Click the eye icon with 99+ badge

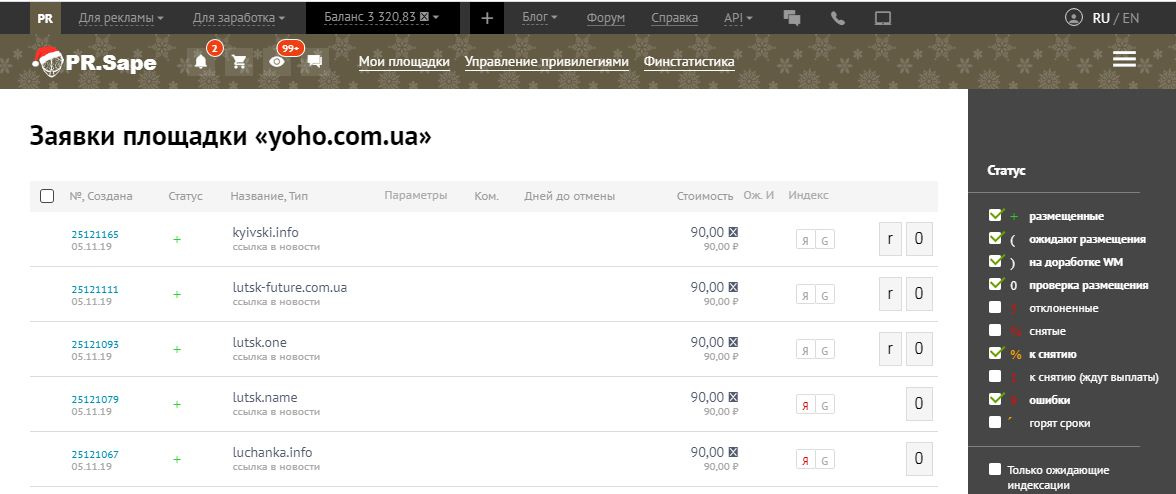[278, 62]
